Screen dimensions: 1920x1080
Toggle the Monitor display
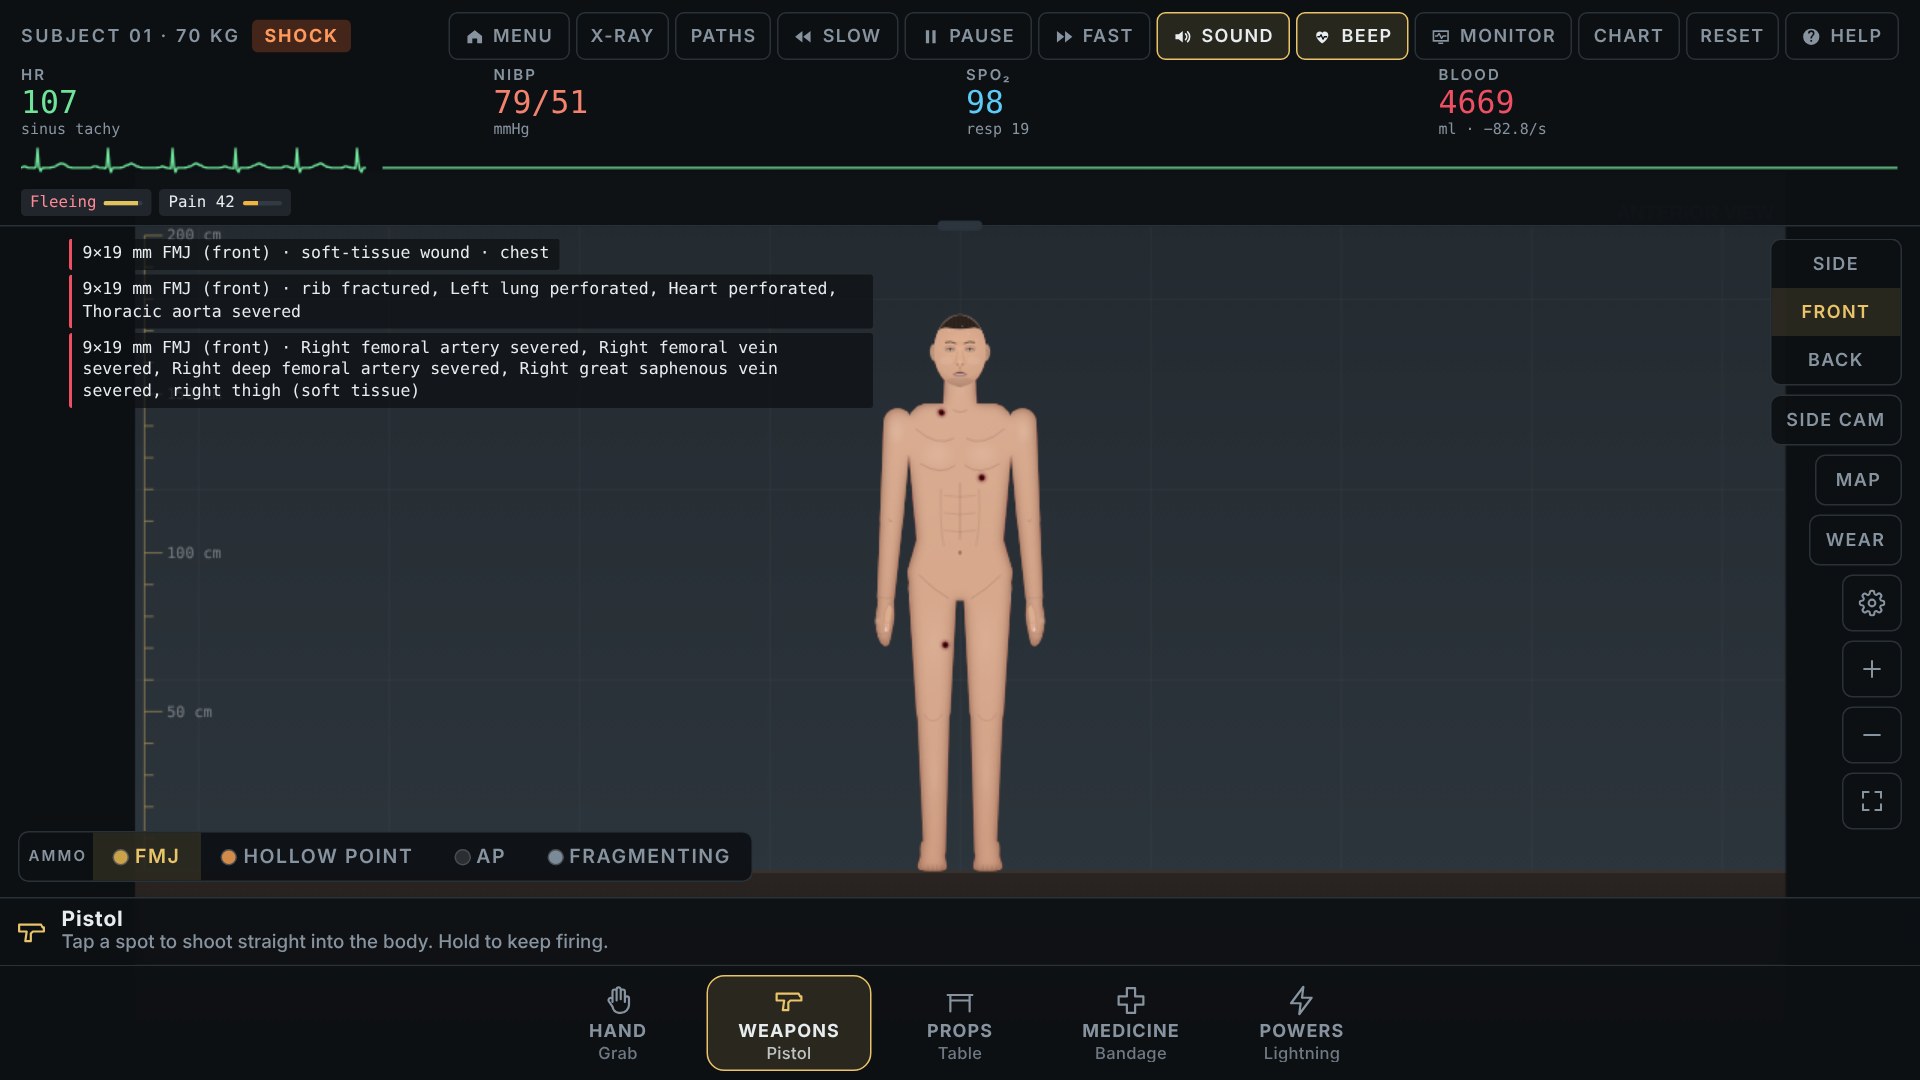click(x=1493, y=36)
